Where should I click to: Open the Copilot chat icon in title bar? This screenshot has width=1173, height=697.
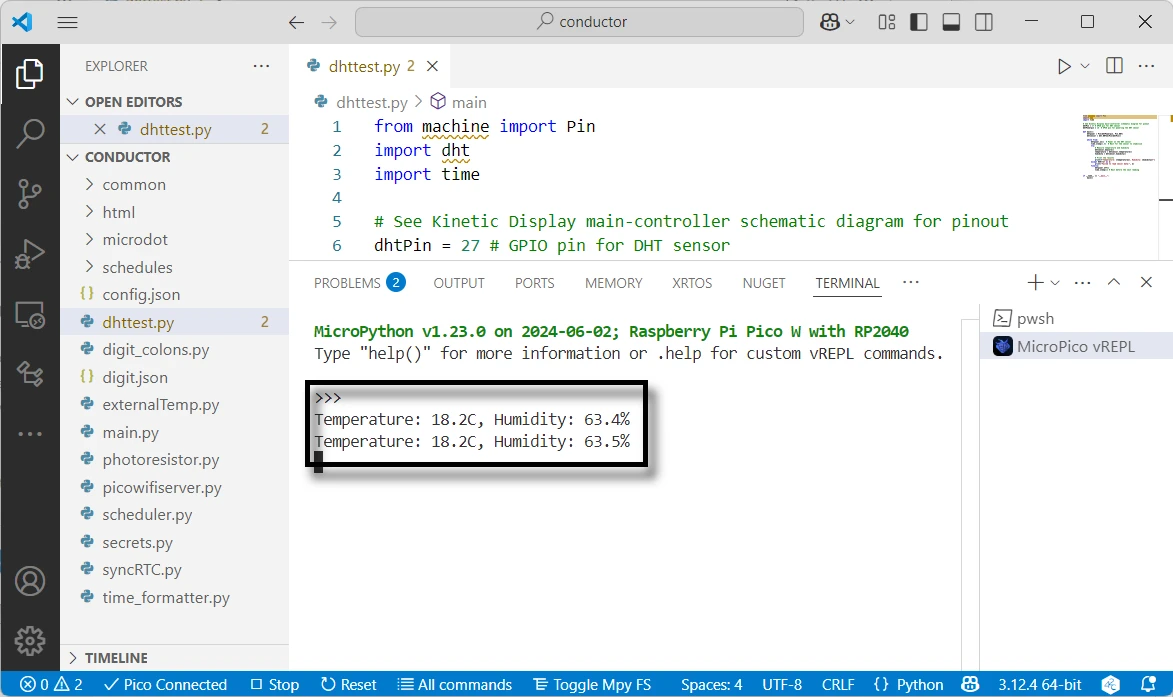[830, 22]
